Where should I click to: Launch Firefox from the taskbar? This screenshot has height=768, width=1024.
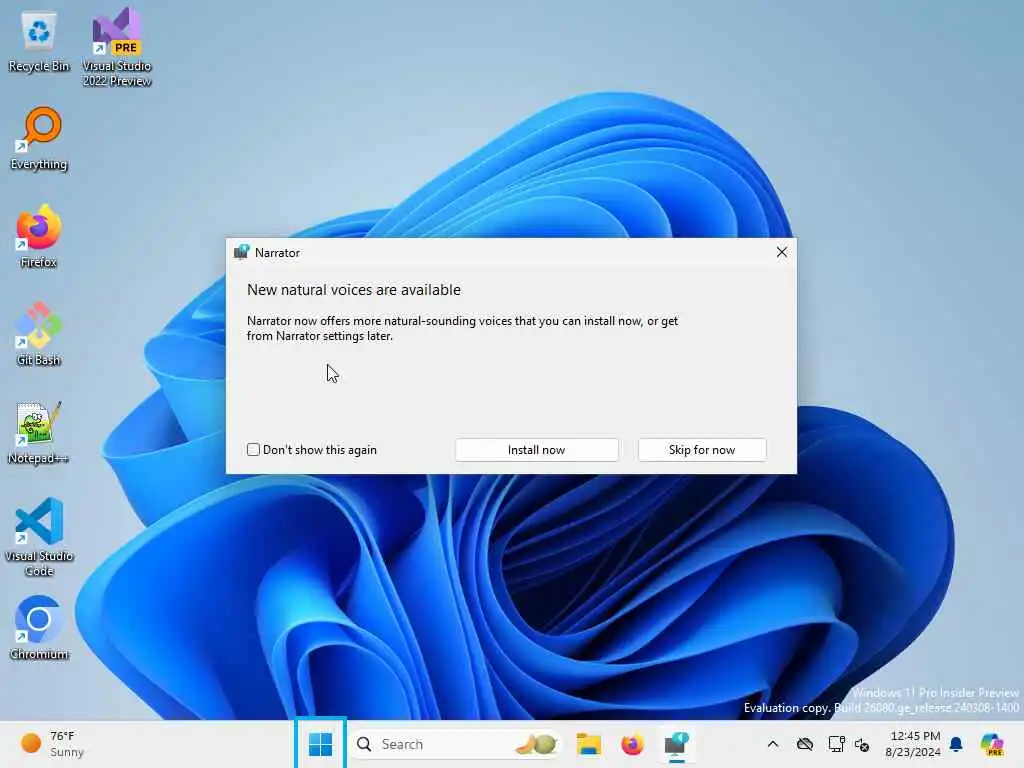(632, 744)
